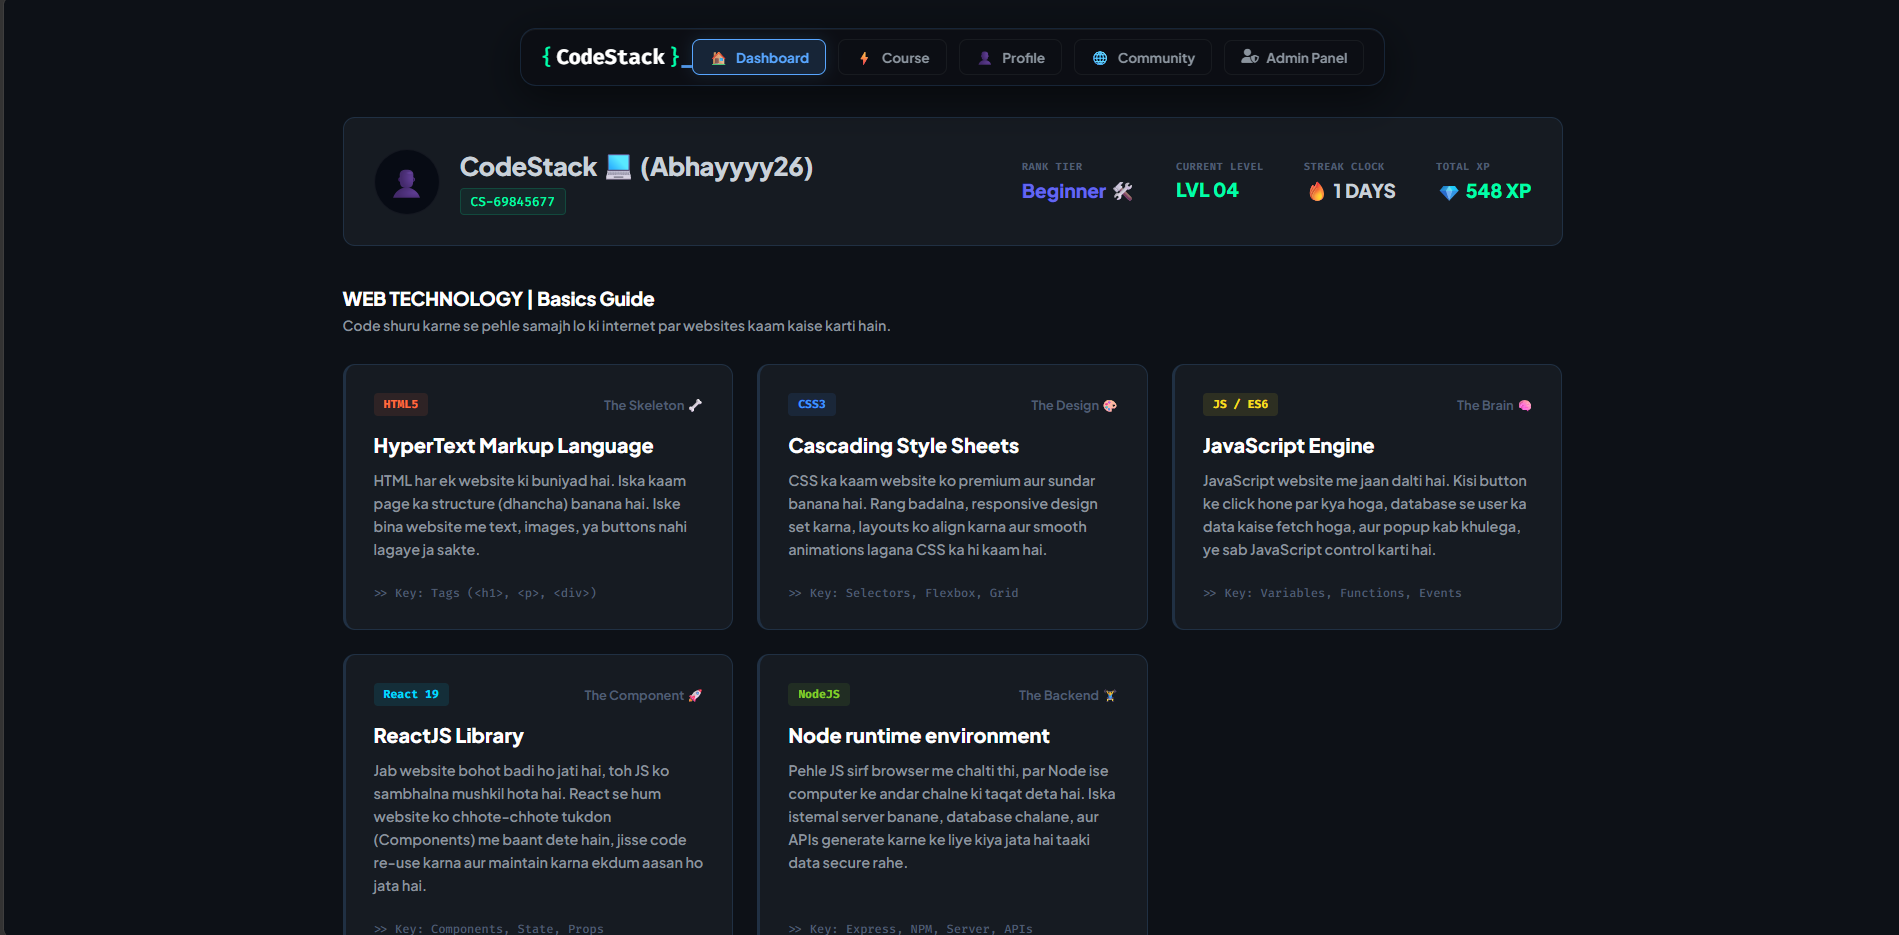This screenshot has width=1899, height=935.
Task: Click the admin user icon in Admin Panel tab
Action: (x=1250, y=57)
